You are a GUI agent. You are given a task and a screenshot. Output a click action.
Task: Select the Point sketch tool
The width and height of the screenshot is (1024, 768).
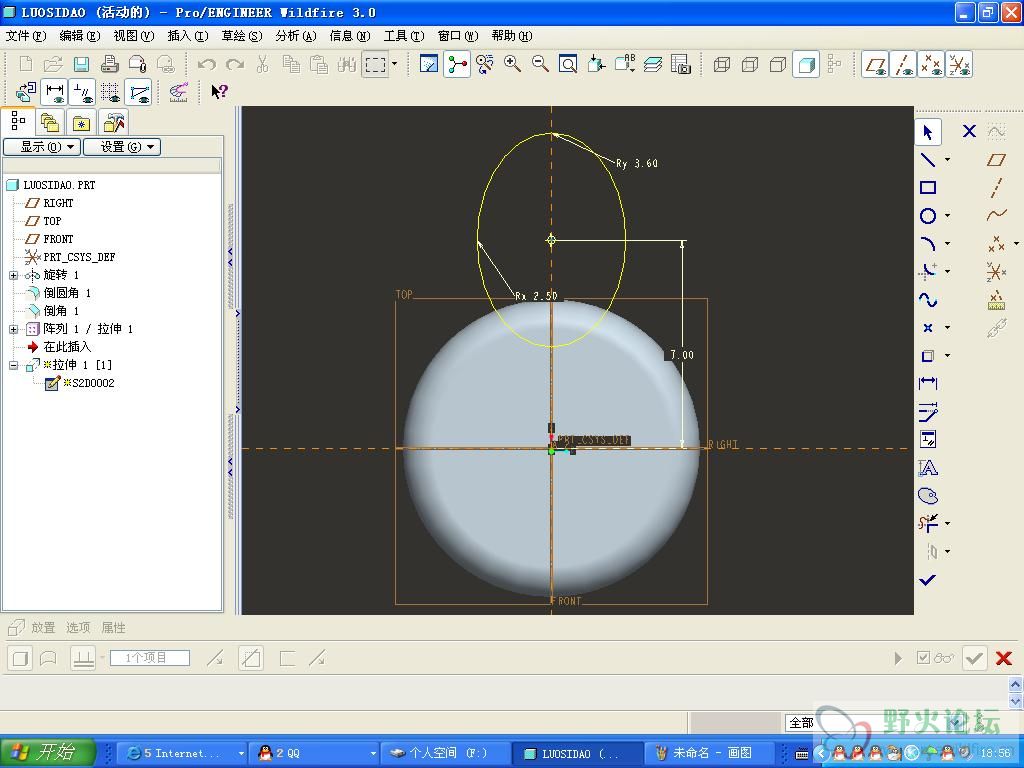click(x=927, y=327)
